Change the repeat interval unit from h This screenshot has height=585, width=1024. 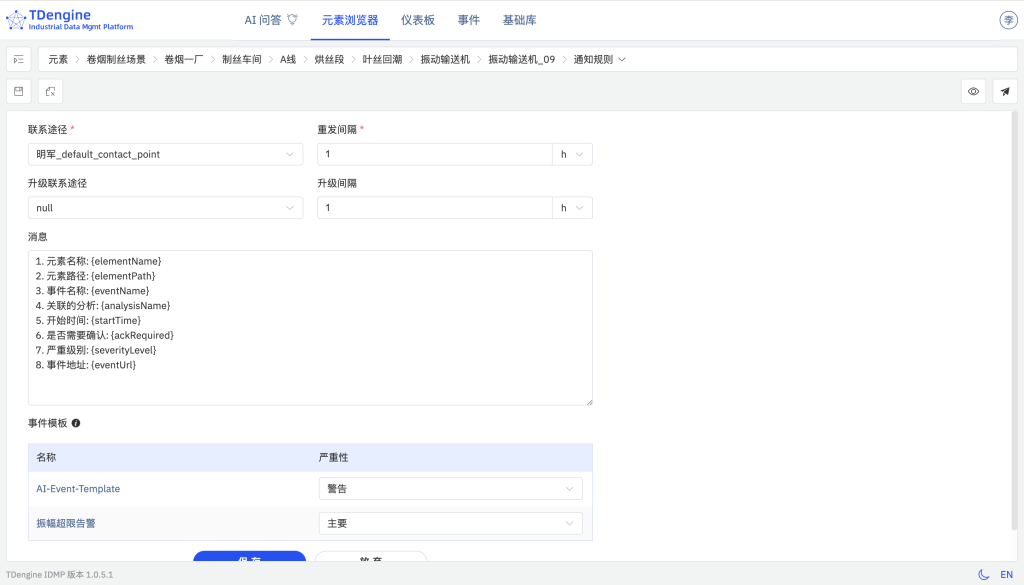[574, 154]
